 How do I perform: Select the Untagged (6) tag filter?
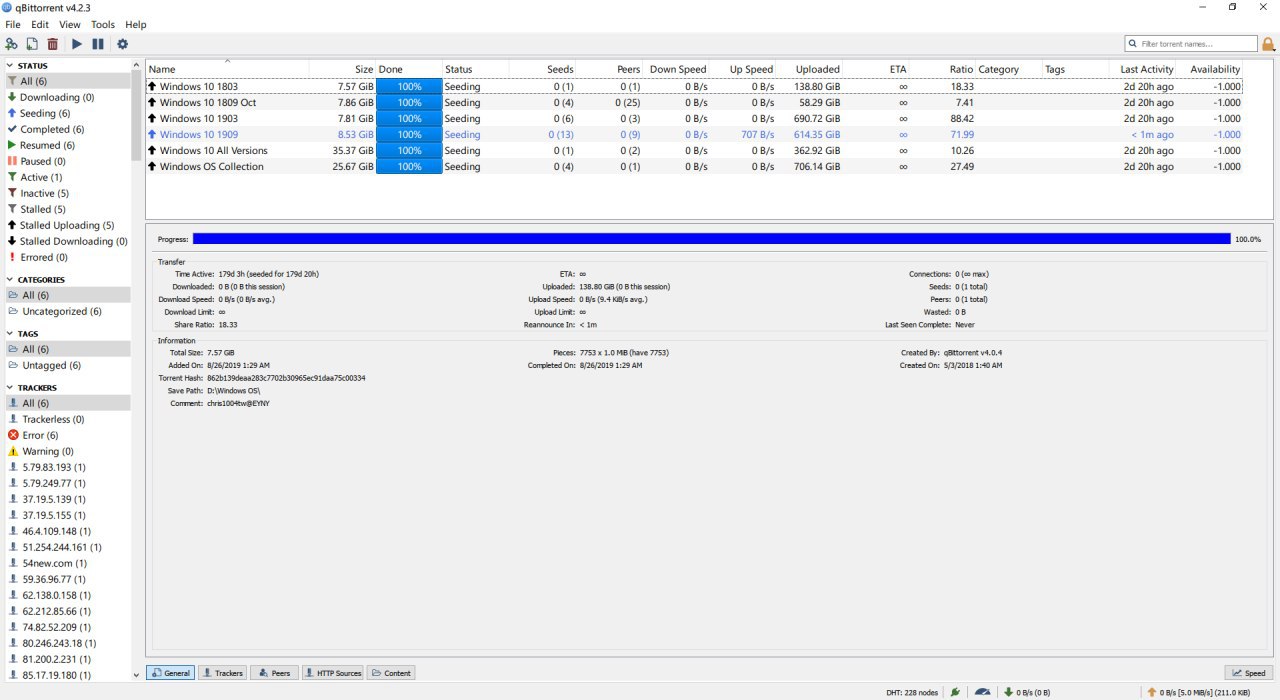[x=52, y=365]
